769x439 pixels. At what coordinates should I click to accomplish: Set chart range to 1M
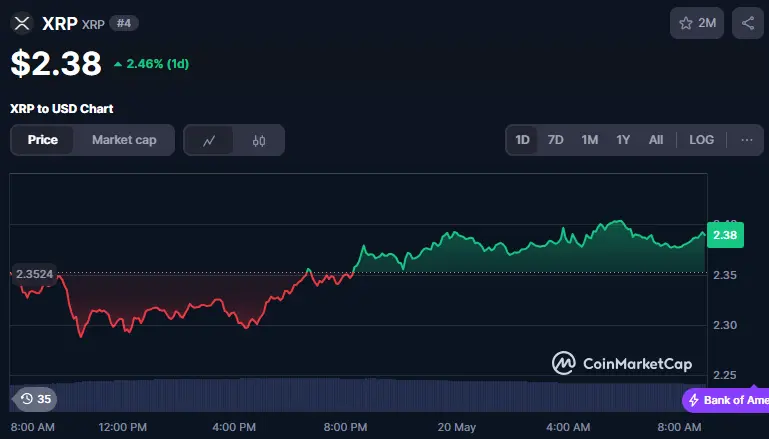pos(590,140)
